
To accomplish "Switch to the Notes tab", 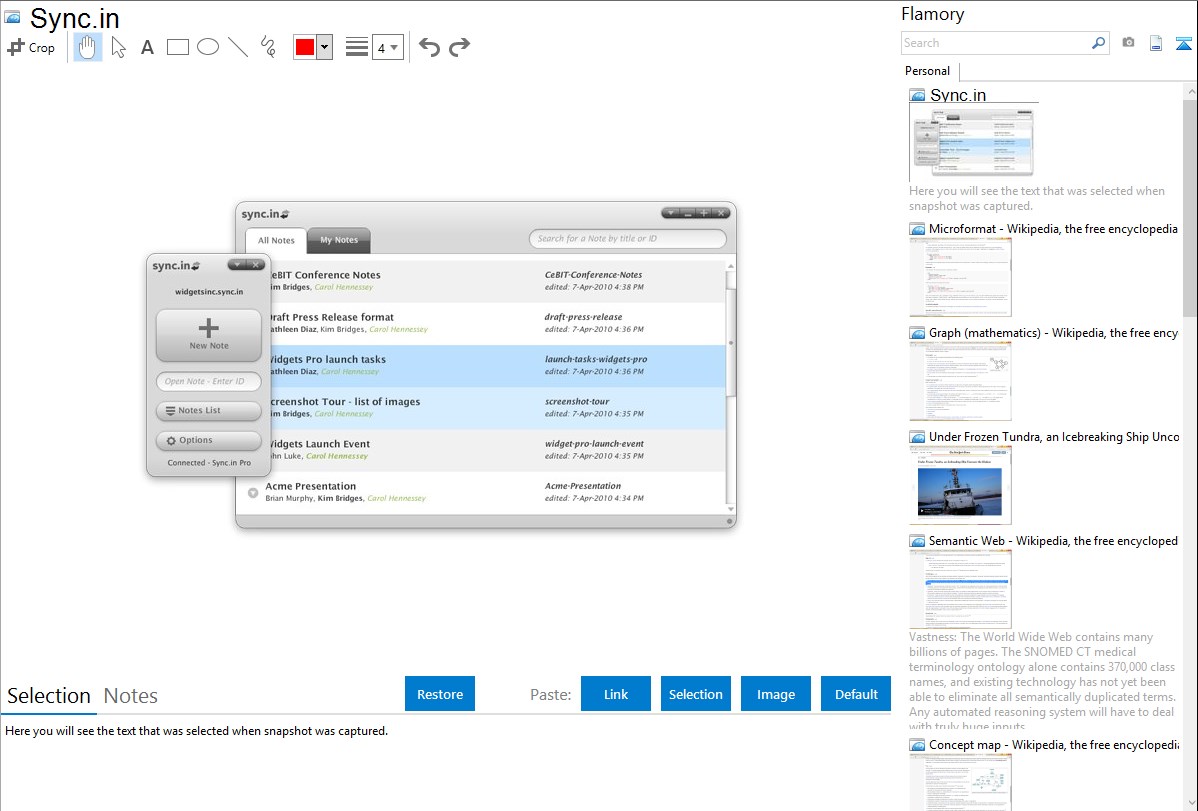I will 131,696.
